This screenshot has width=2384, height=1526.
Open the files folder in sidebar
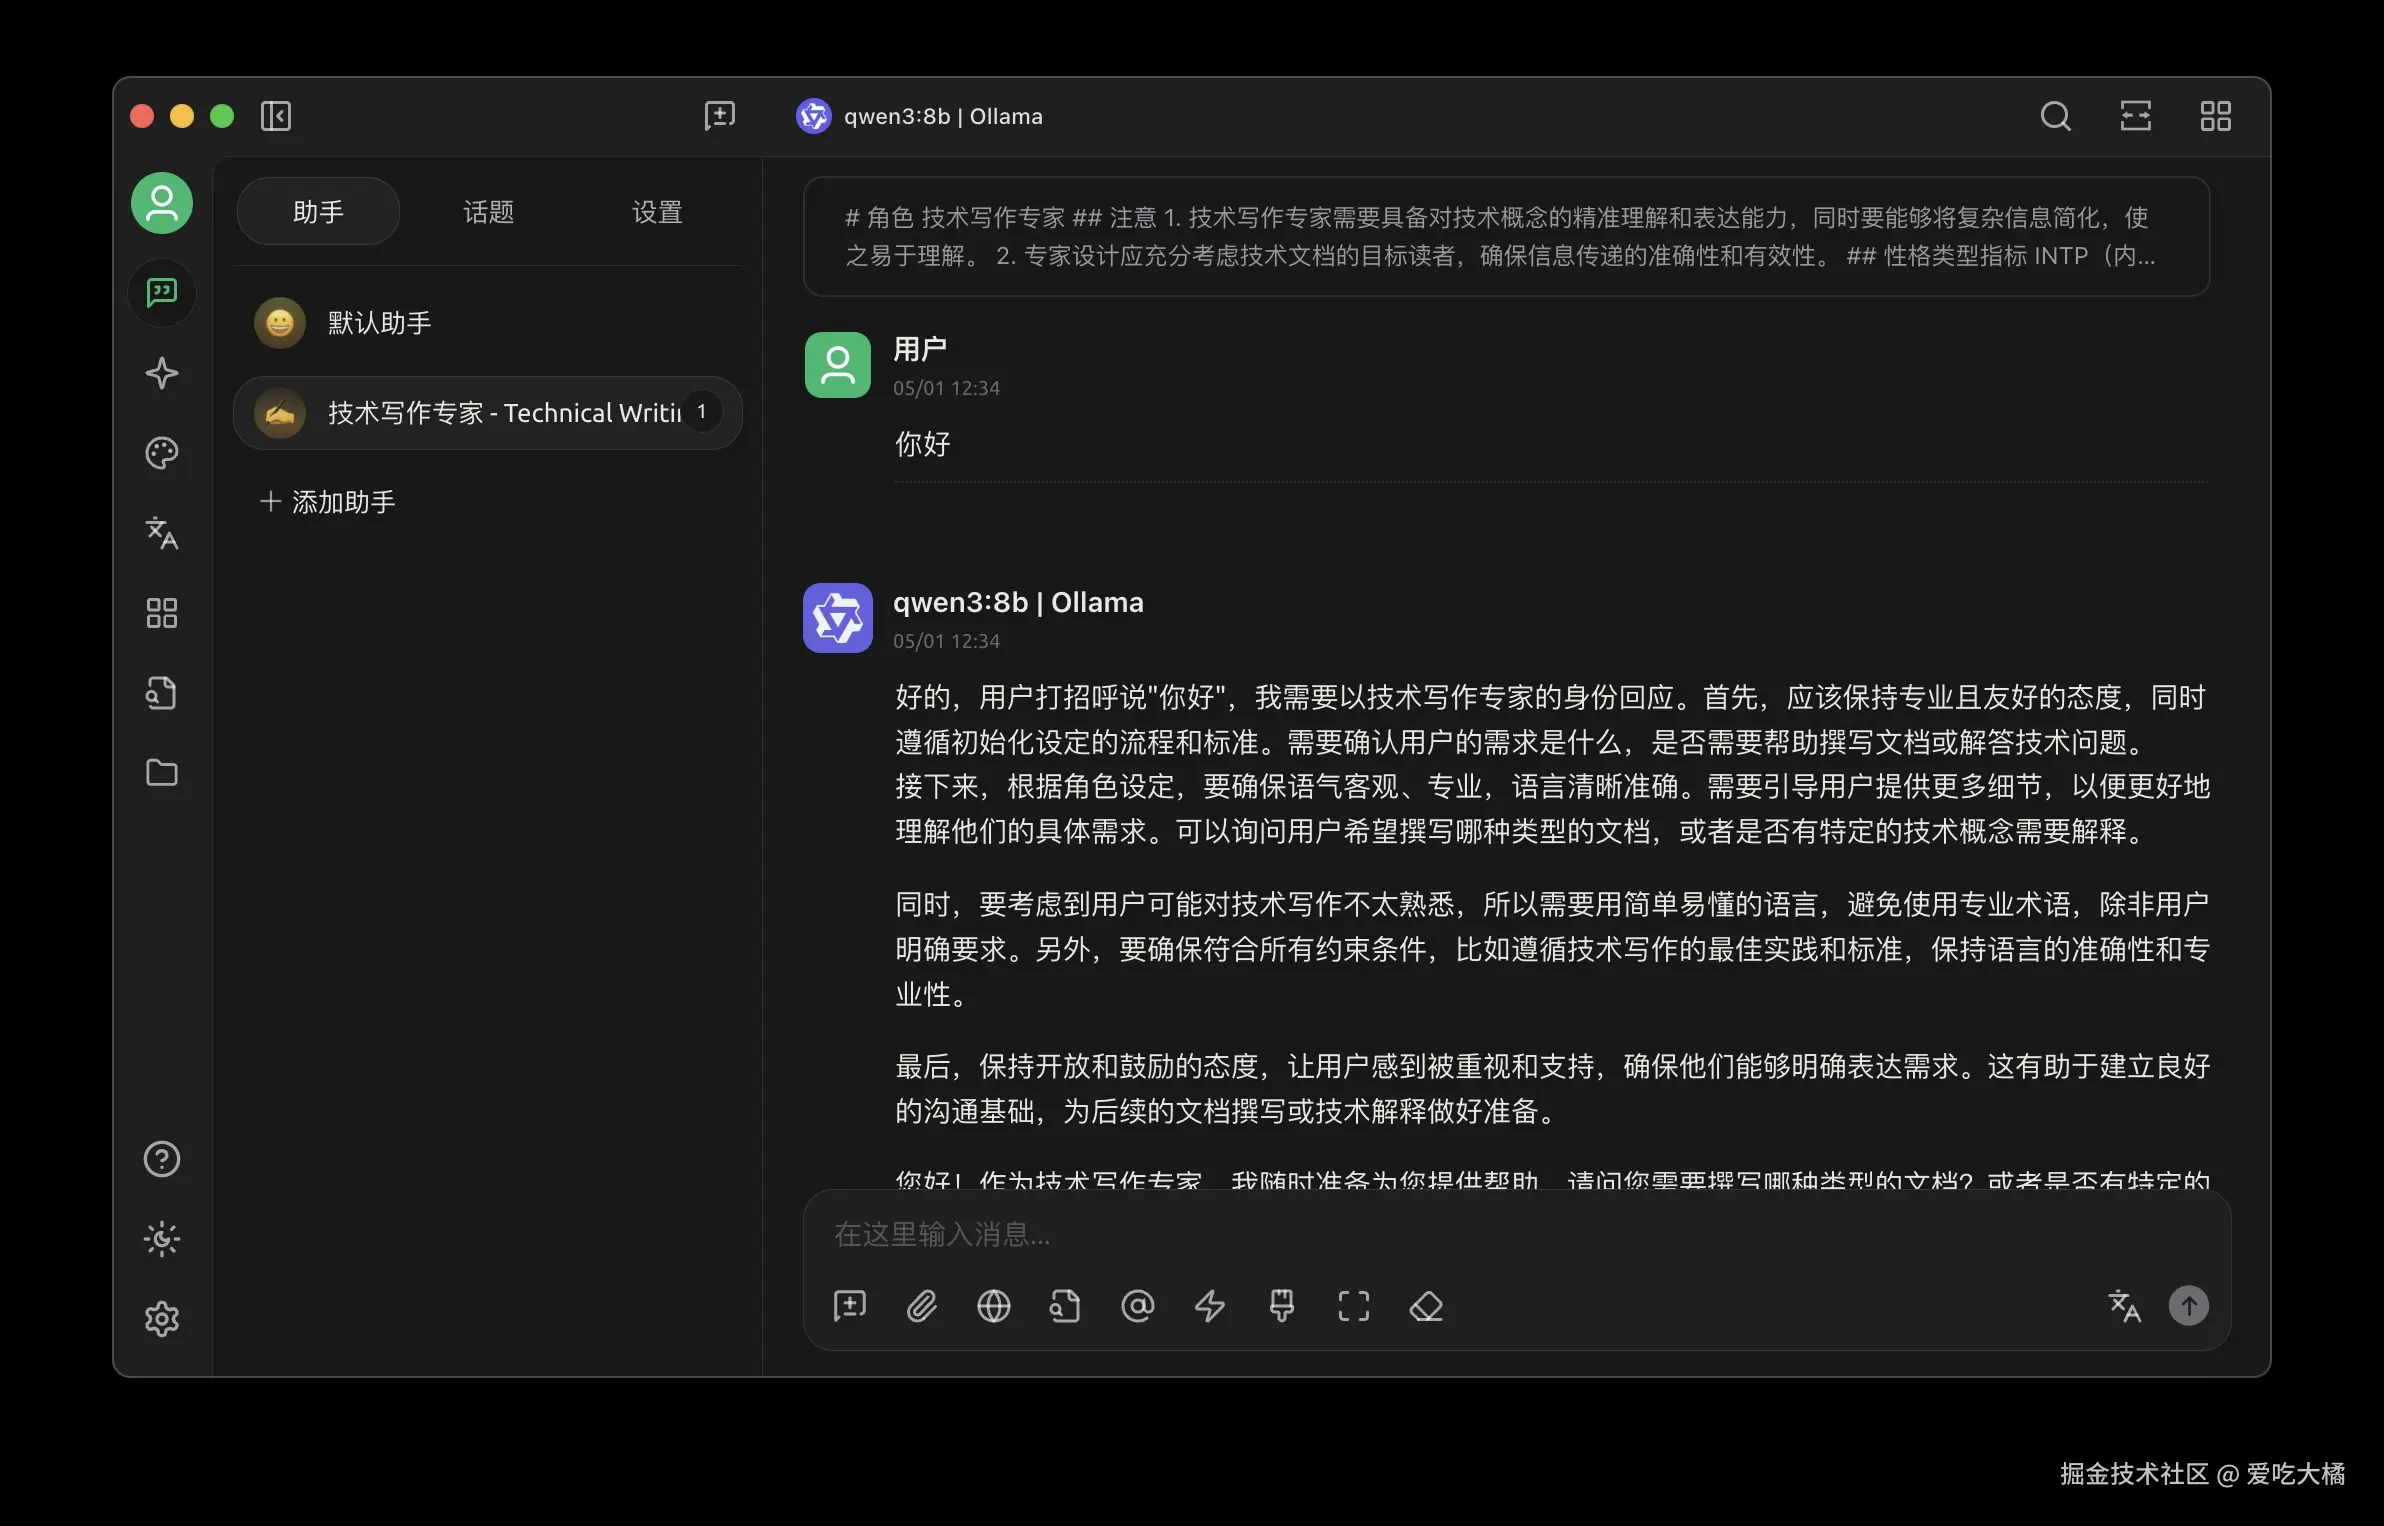[162, 773]
